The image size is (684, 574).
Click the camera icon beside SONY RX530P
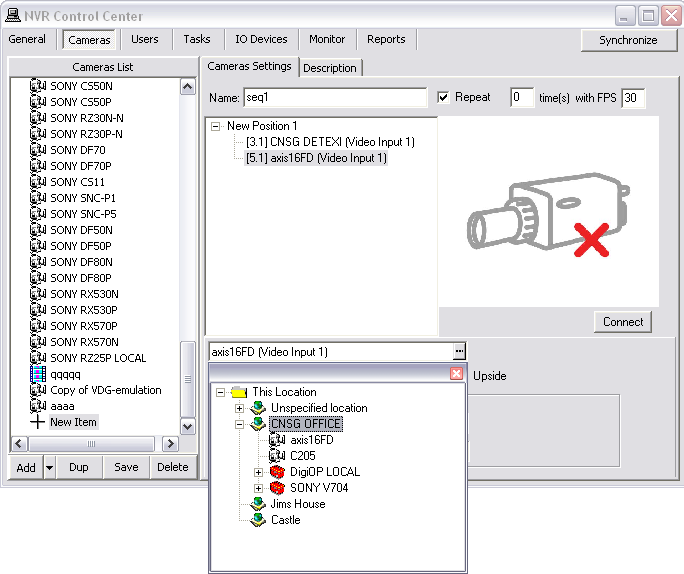(x=38, y=310)
